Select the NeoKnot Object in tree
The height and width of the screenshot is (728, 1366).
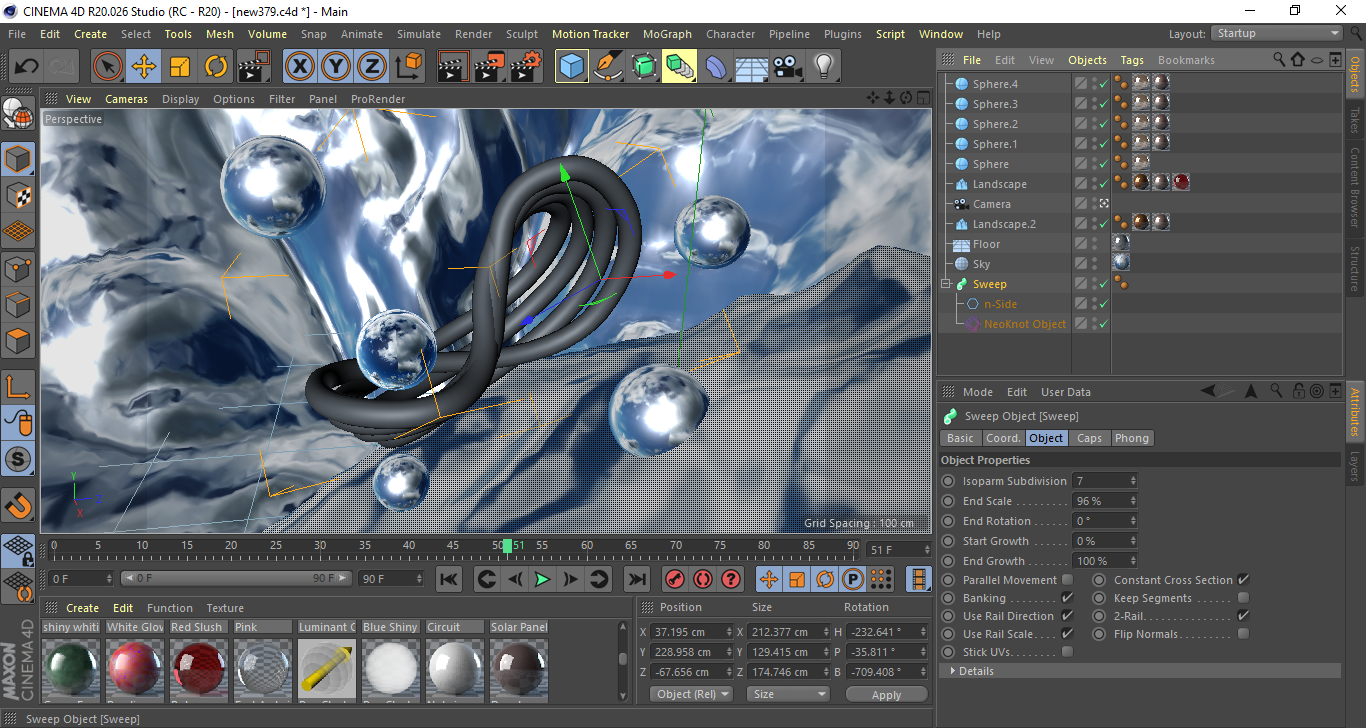1025,324
